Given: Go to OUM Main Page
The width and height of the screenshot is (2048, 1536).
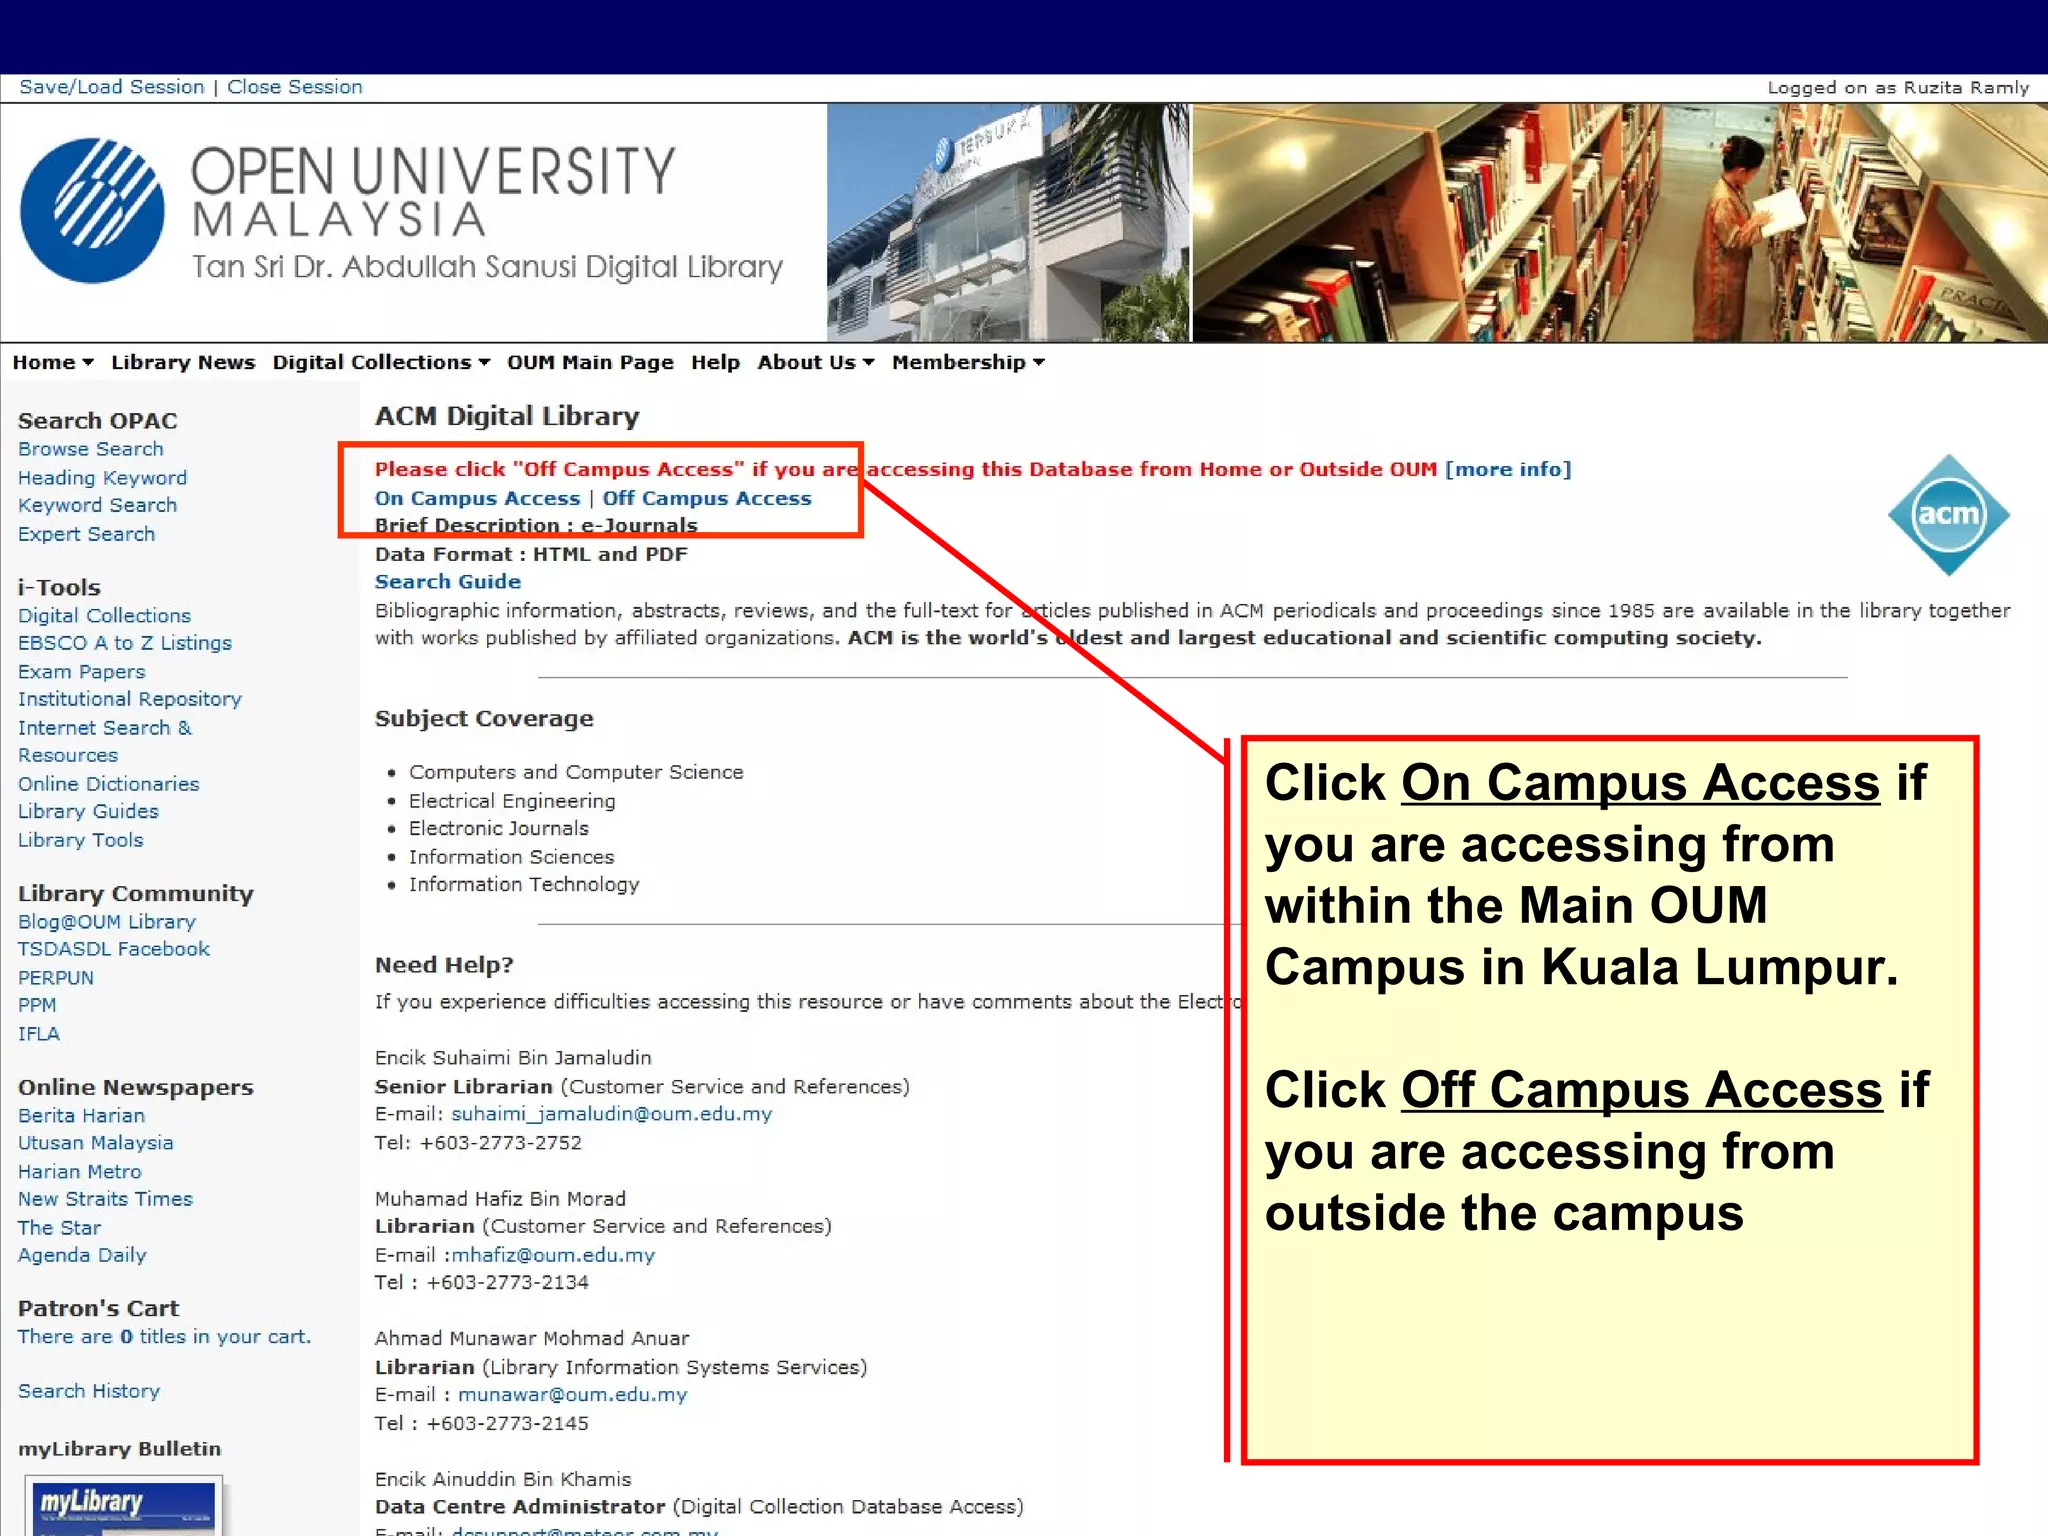Looking at the screenshot, I should click(x=590, y=362).
